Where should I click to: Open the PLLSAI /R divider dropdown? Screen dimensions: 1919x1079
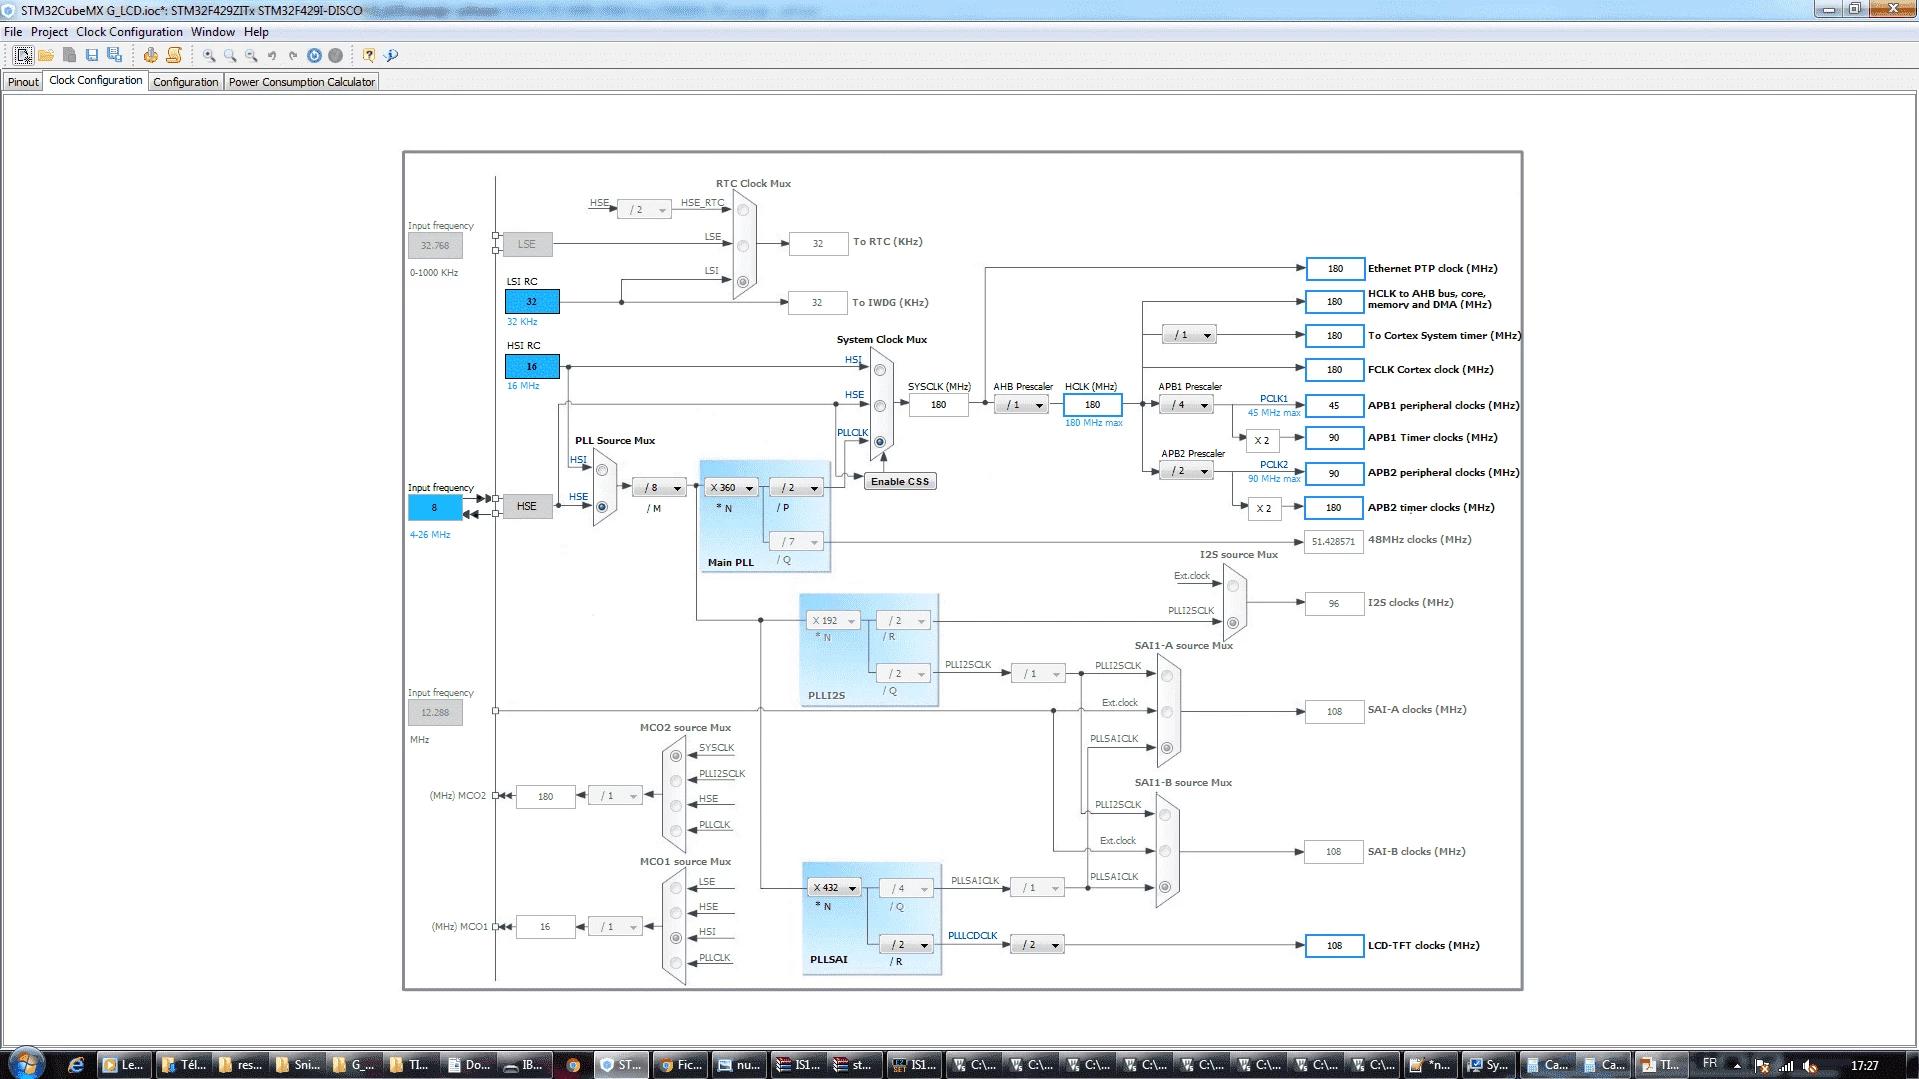906,945
